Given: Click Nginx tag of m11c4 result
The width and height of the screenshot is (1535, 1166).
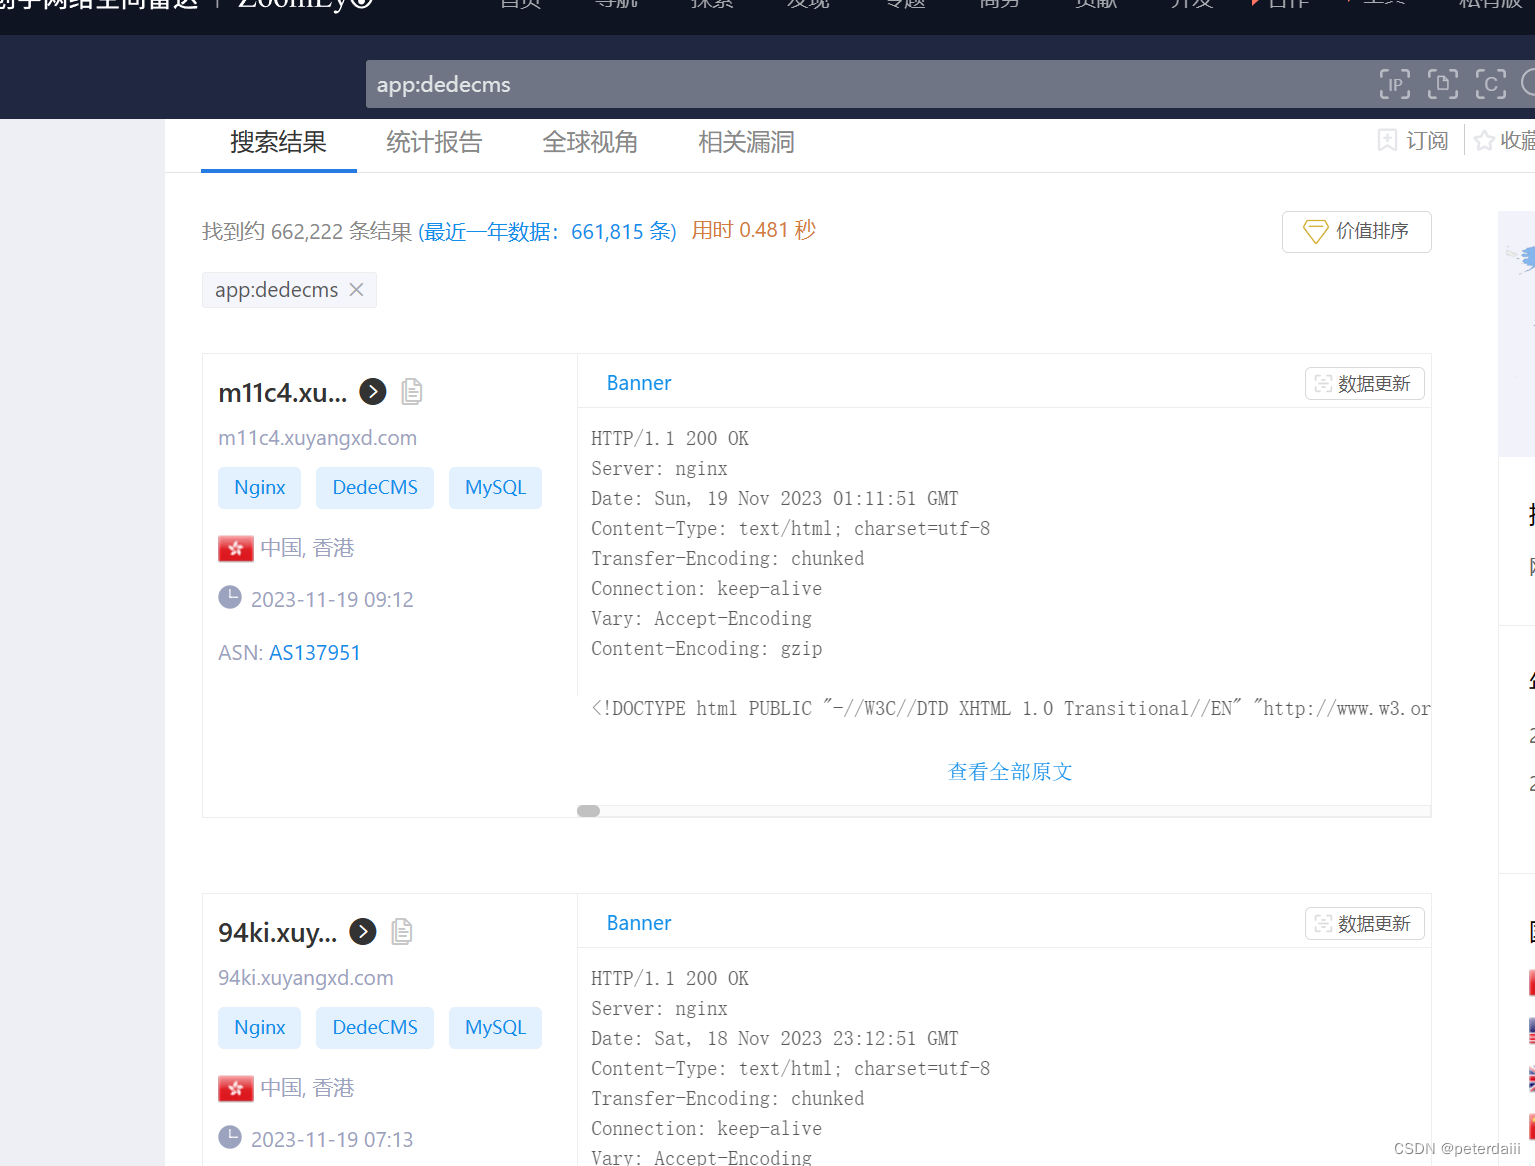Looking at the screenshot, I should click(260, 488).
